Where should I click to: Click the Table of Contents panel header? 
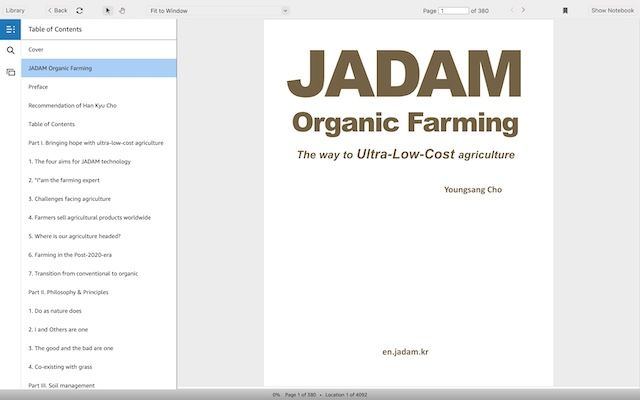point(55,29)
